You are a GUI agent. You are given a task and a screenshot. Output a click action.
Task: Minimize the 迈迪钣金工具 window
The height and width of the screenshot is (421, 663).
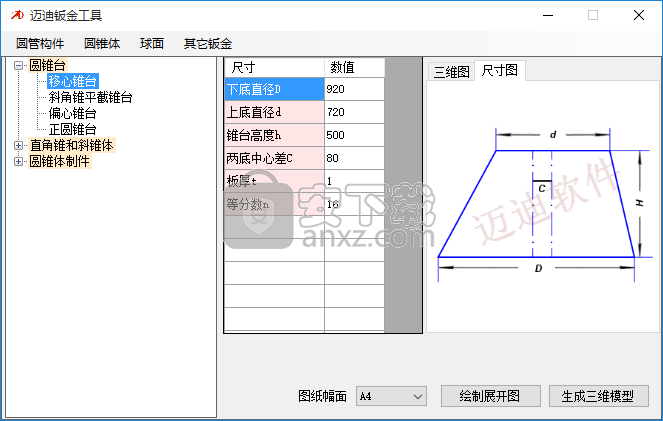tap(548, 16)
